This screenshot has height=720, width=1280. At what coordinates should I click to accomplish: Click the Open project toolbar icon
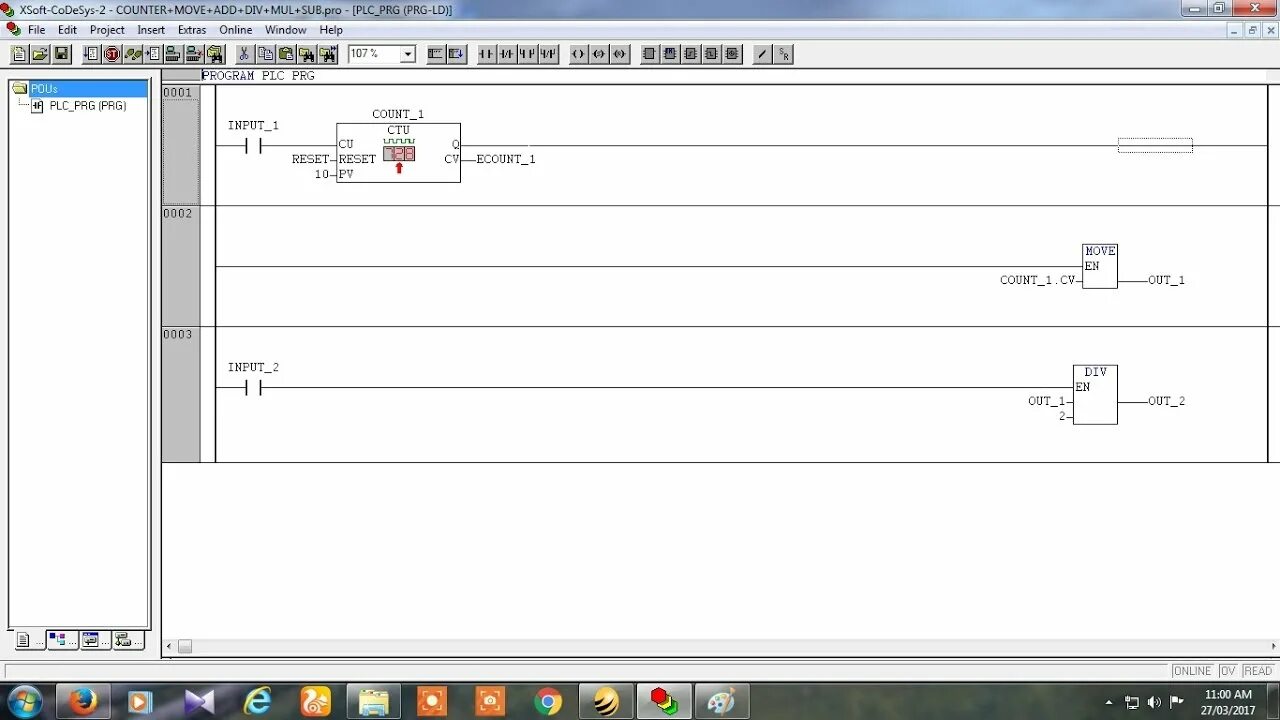click(40, 54)
